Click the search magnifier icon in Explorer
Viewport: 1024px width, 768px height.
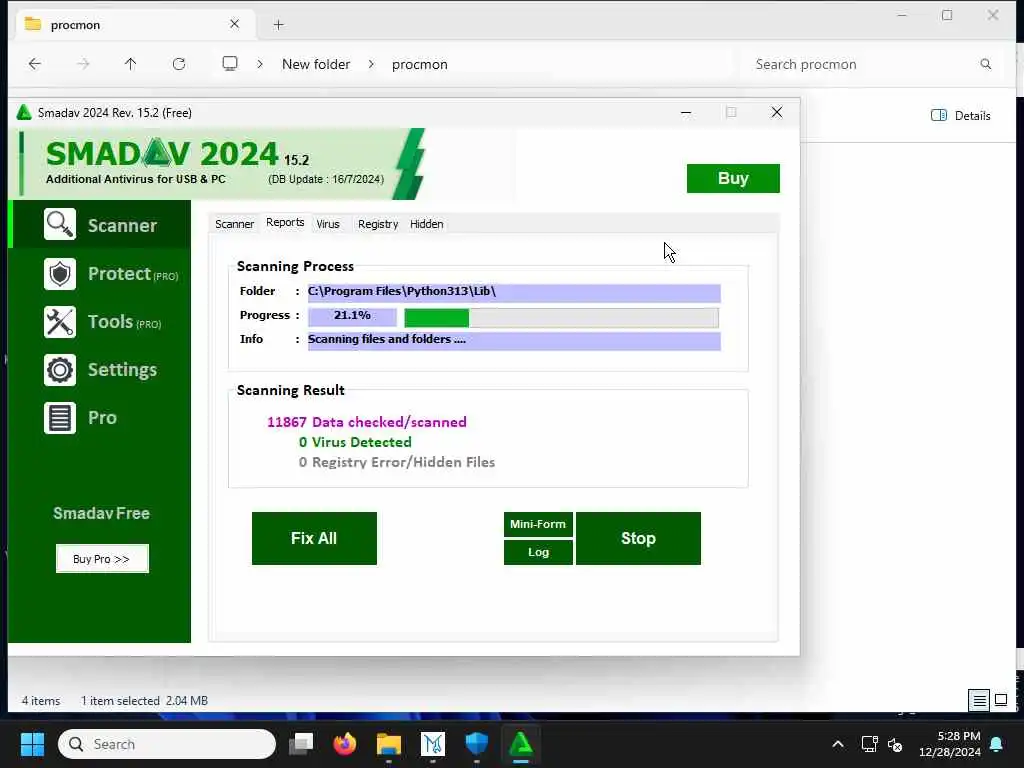985,64
